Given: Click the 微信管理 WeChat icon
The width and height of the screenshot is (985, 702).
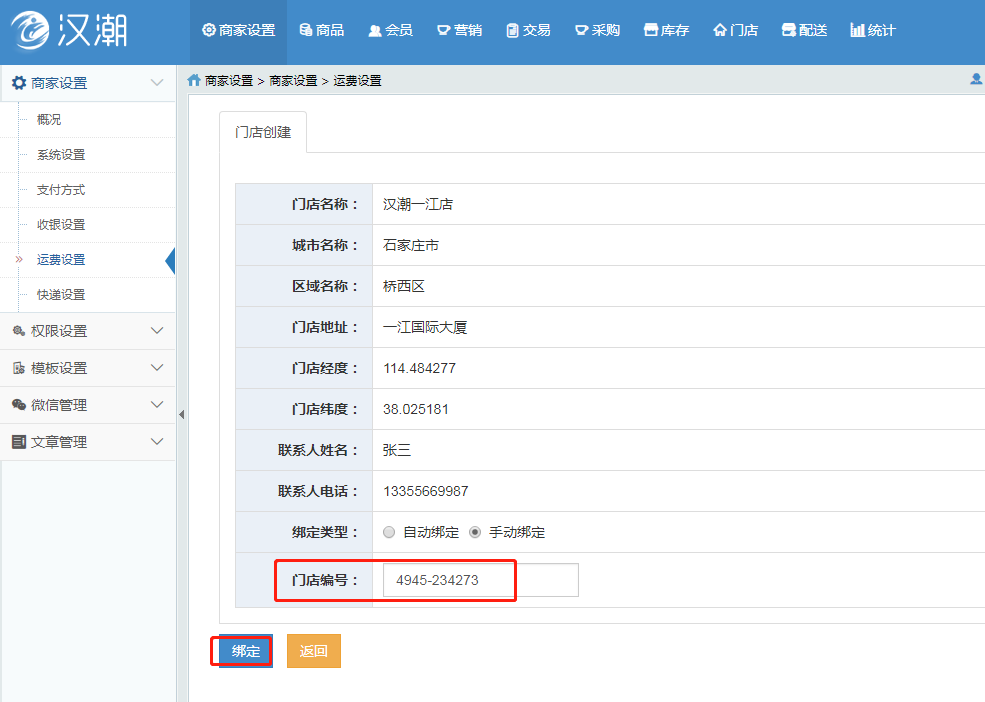Looking at the screenshot, I should point(18,405).
